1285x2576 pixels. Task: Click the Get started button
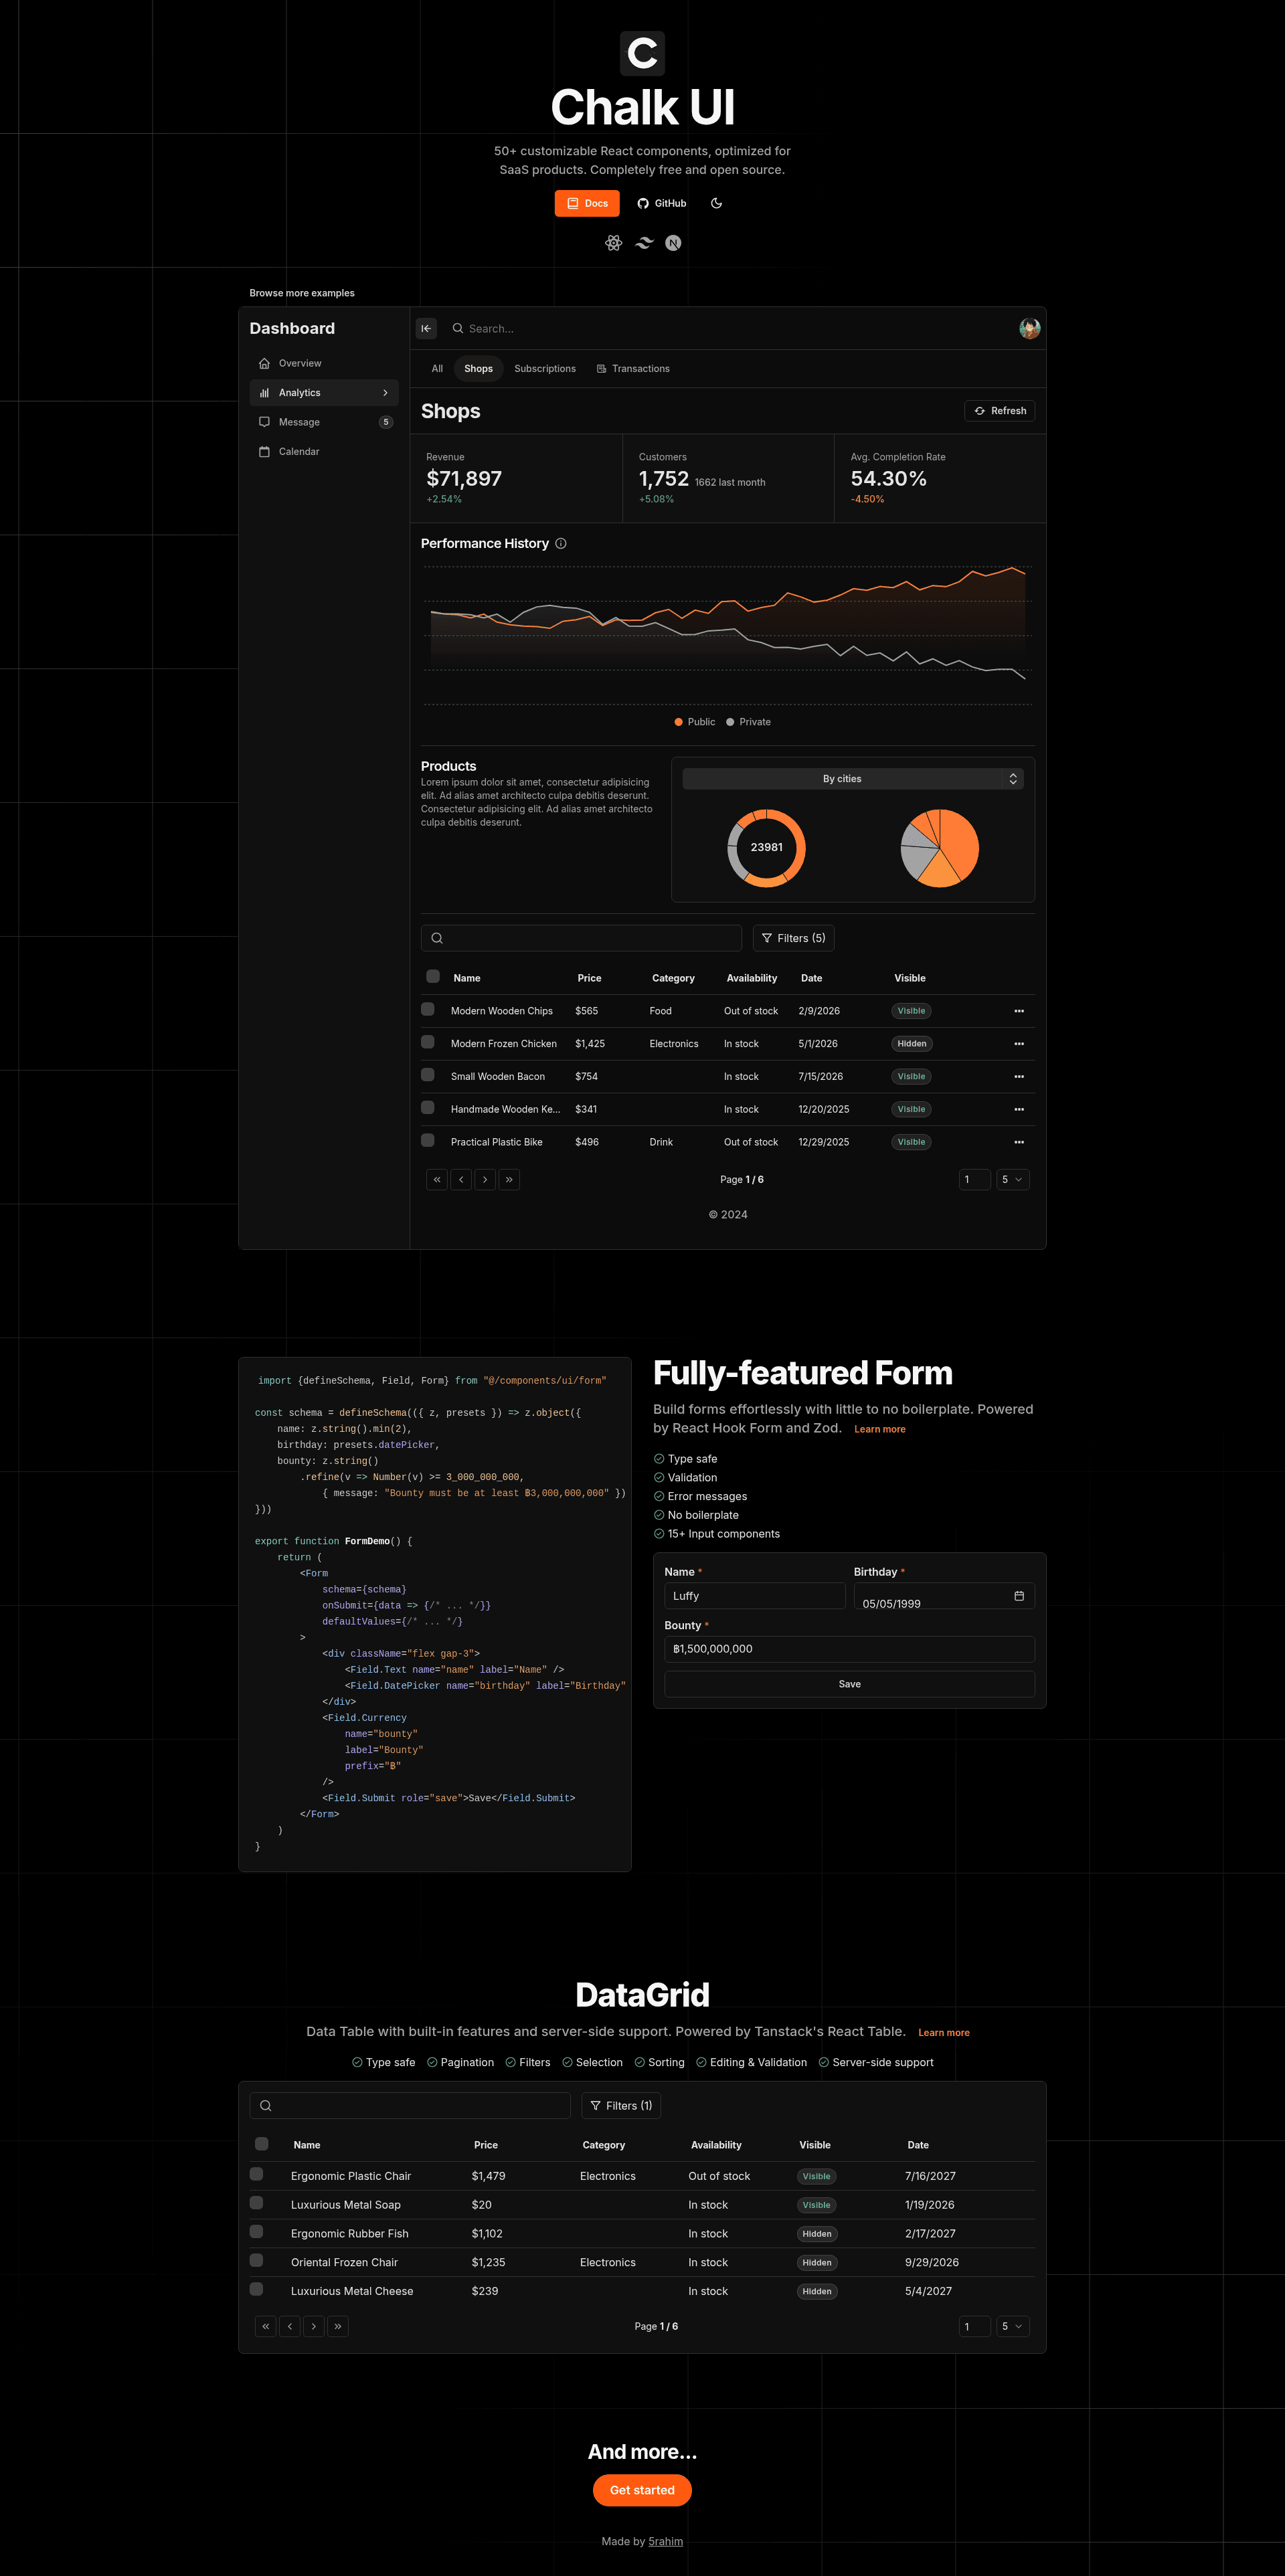click(x=642, y=2490)
